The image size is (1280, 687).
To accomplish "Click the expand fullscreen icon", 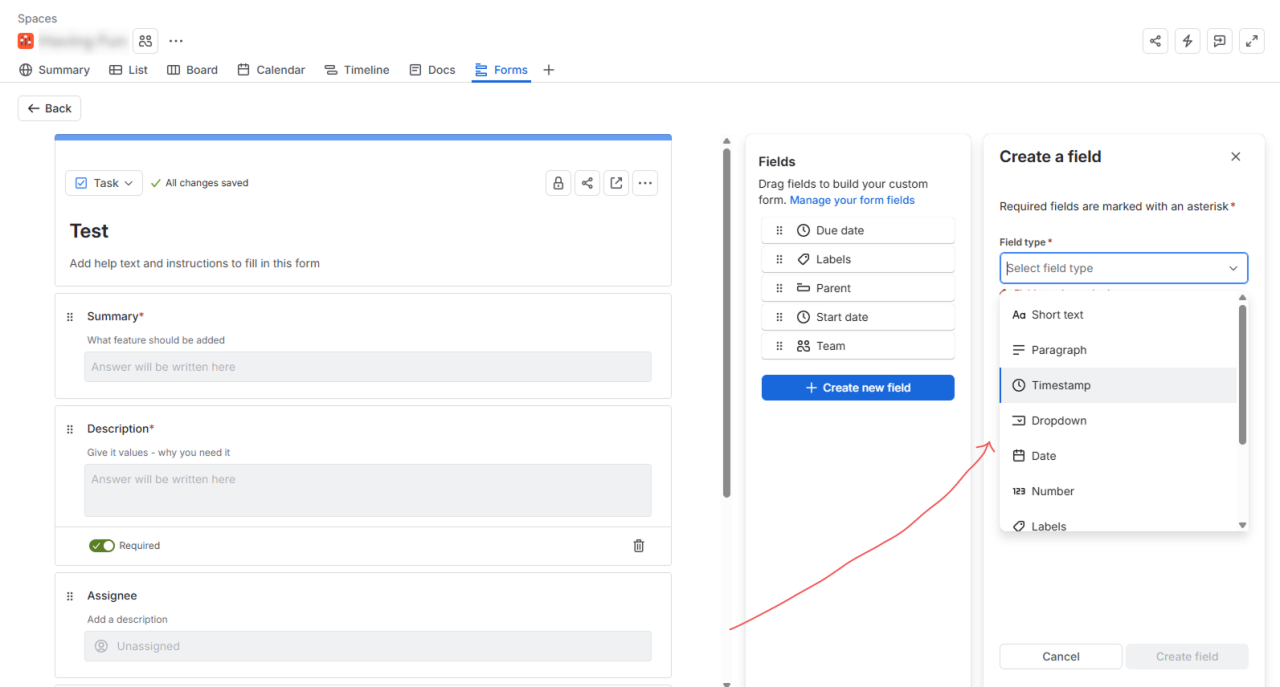I will [x=1251, y=41].
